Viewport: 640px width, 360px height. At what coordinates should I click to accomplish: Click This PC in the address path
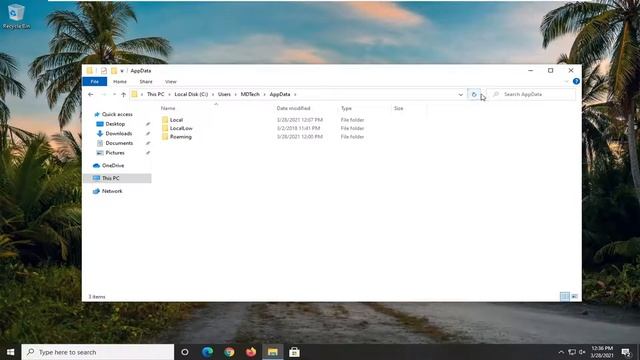tap(156, 94)
